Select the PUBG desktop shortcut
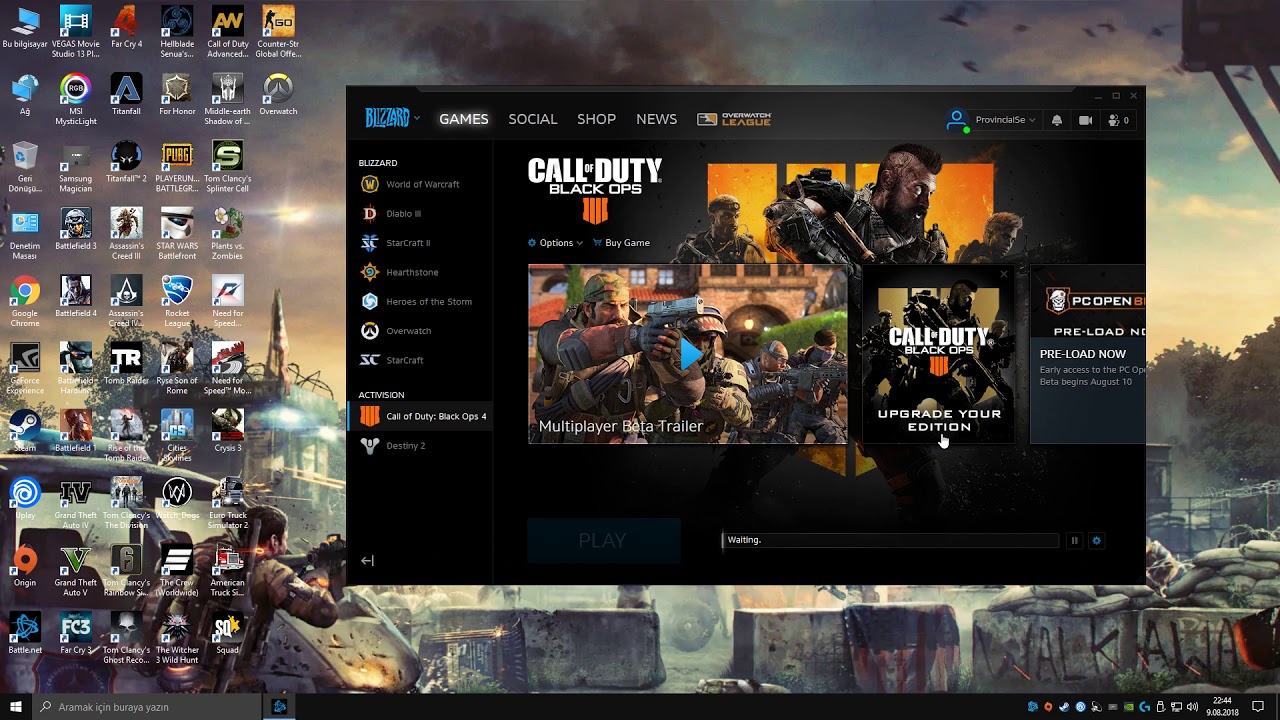Viewport: 1280px width, 720px height. [177, 167]
